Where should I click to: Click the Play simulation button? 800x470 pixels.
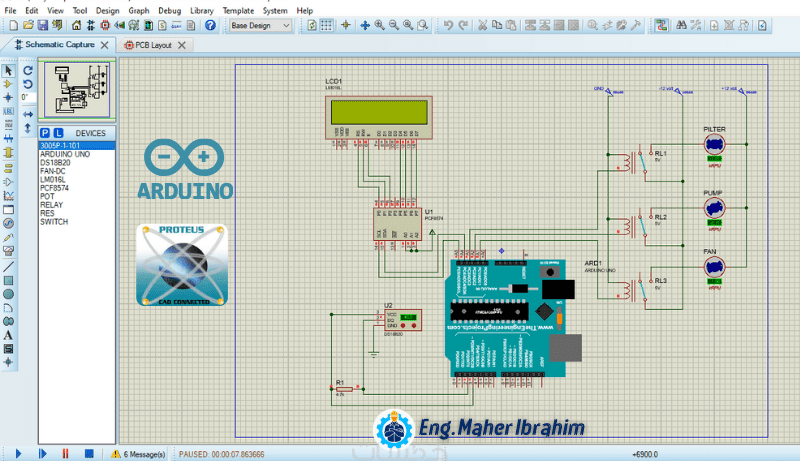pos(18,454)
